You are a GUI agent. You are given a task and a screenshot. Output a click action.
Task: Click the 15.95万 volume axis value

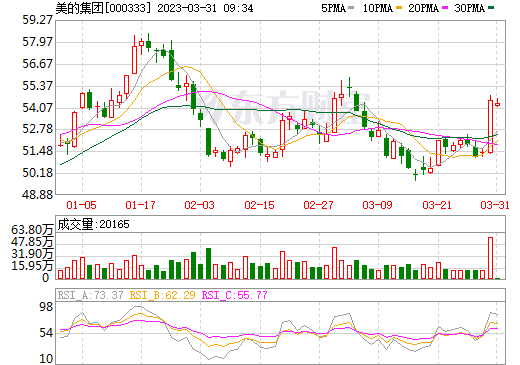click(x=32, y=266)
